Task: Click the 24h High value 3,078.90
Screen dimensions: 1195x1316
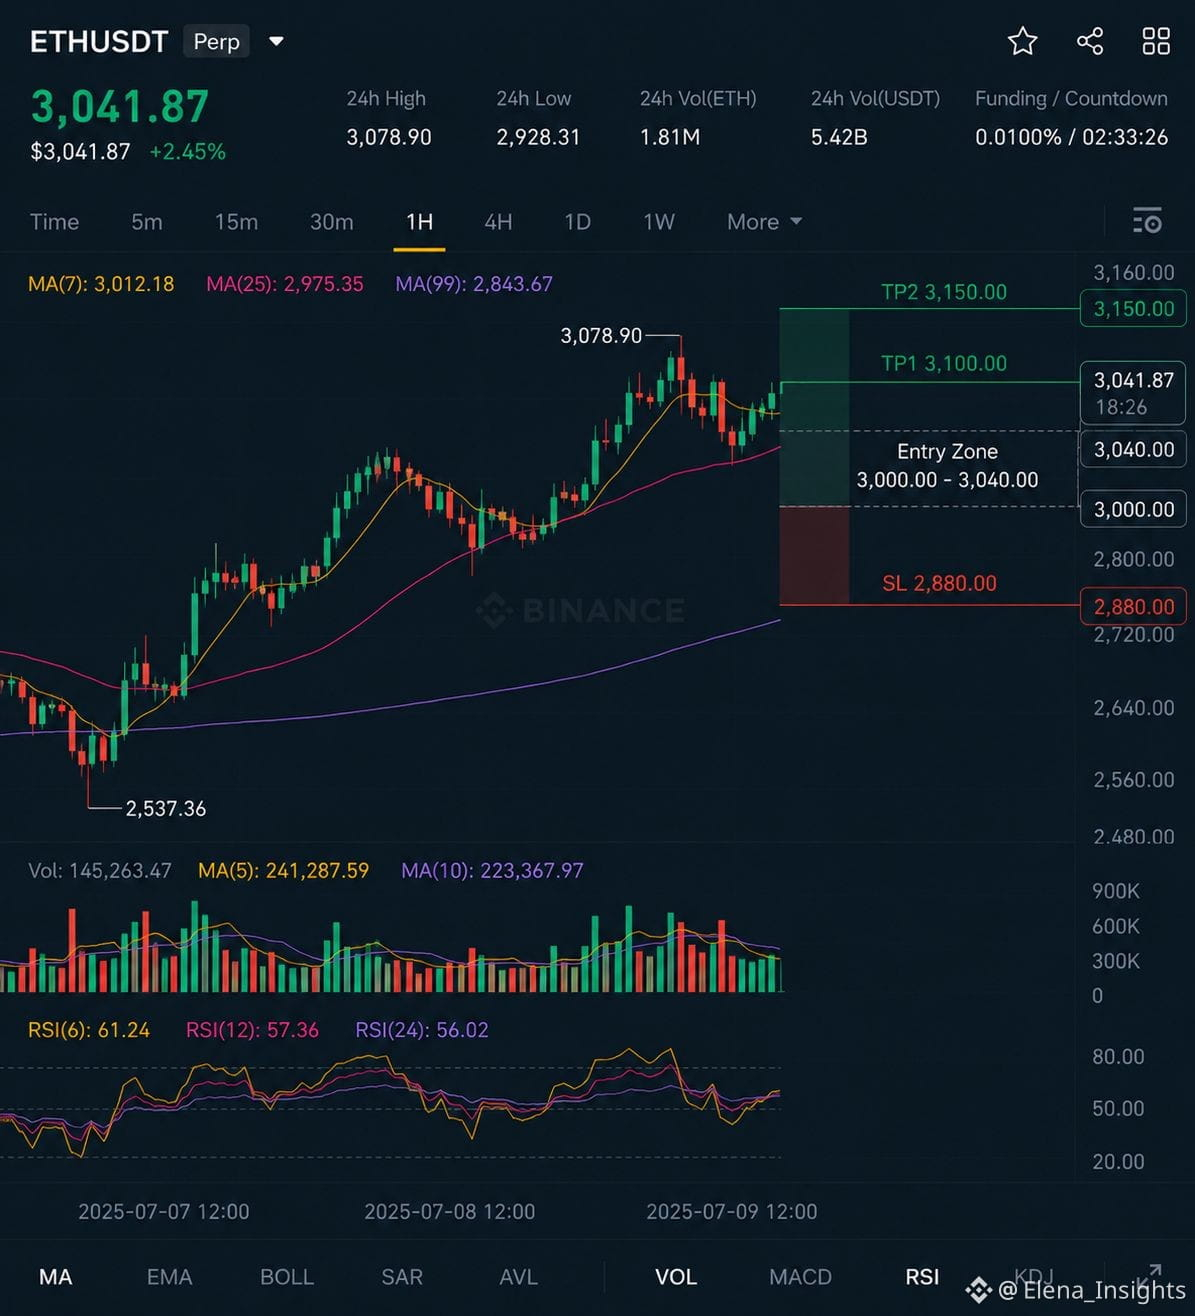Action: tap(389, 137)
